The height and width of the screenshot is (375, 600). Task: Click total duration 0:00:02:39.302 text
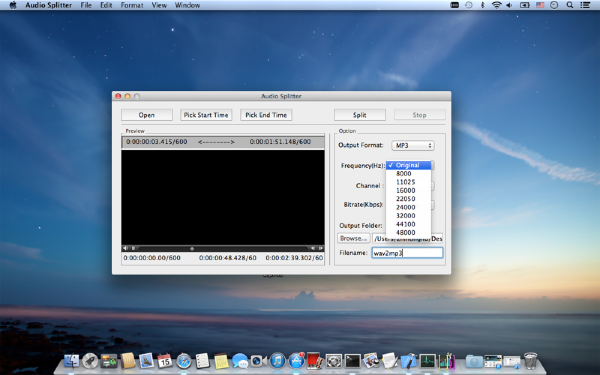tap(294, 258)
